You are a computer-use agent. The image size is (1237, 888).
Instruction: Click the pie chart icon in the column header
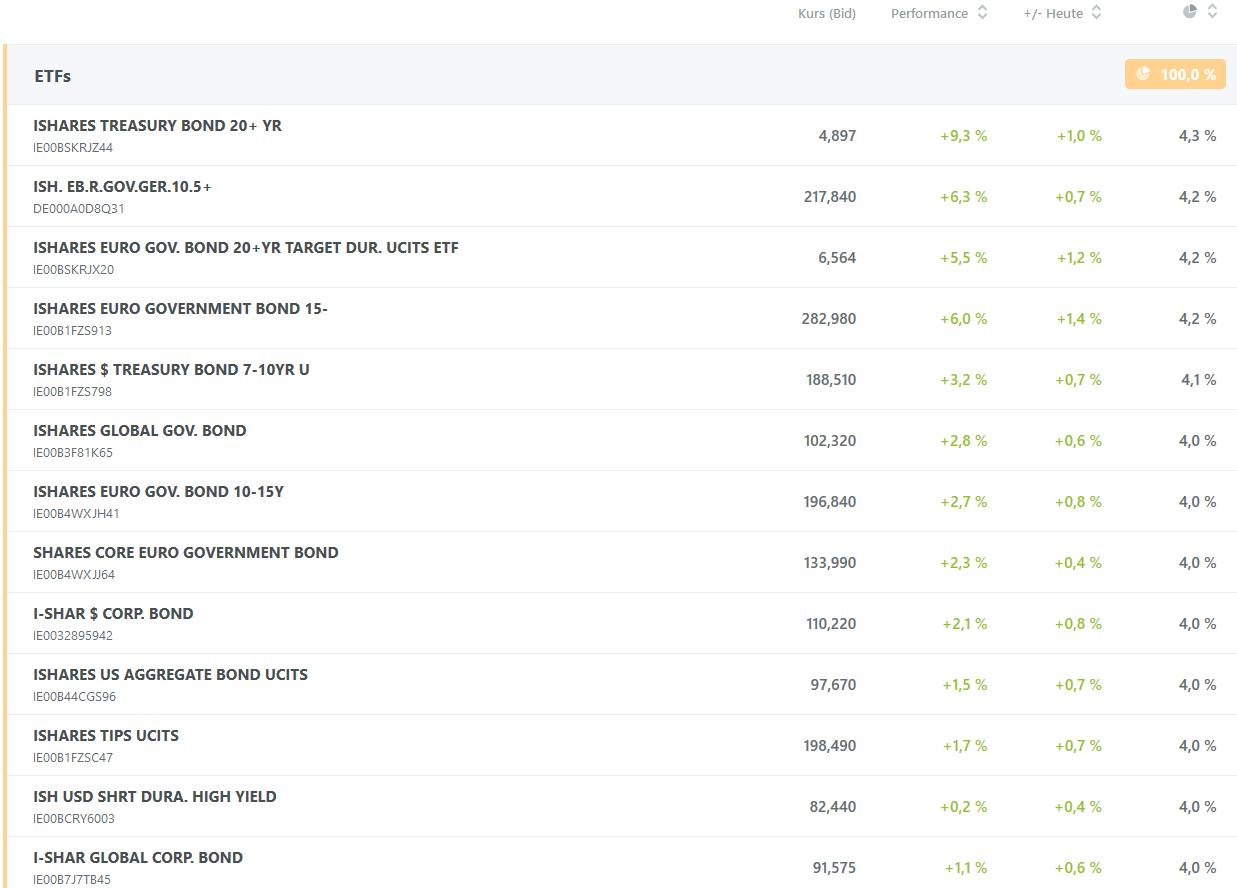tap(1190, 12)
